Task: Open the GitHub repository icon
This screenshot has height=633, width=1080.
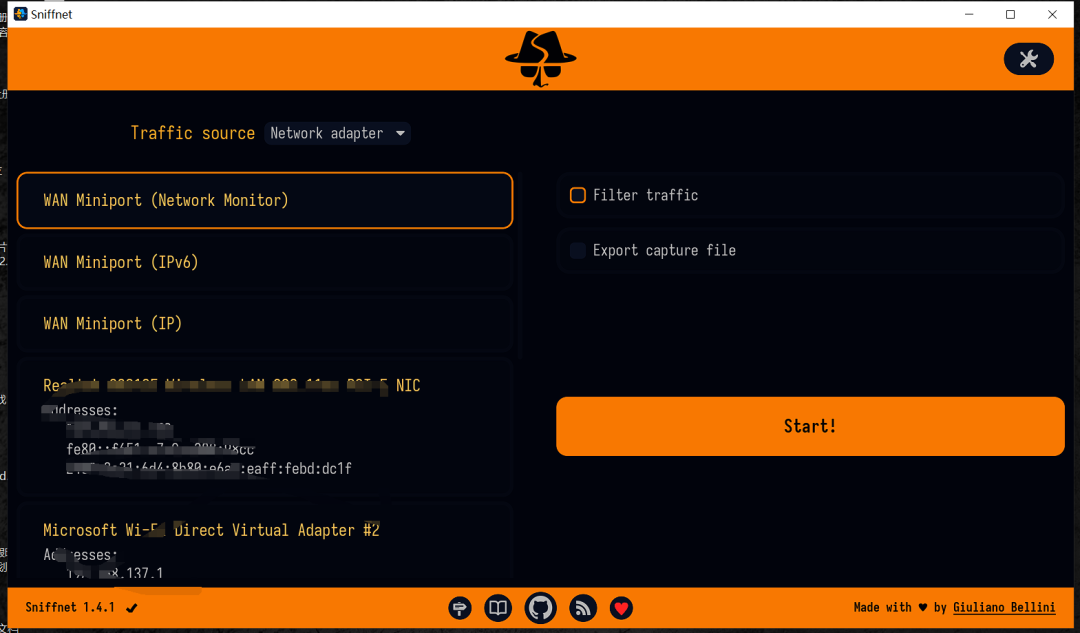Action: click(x=541, y=608)
